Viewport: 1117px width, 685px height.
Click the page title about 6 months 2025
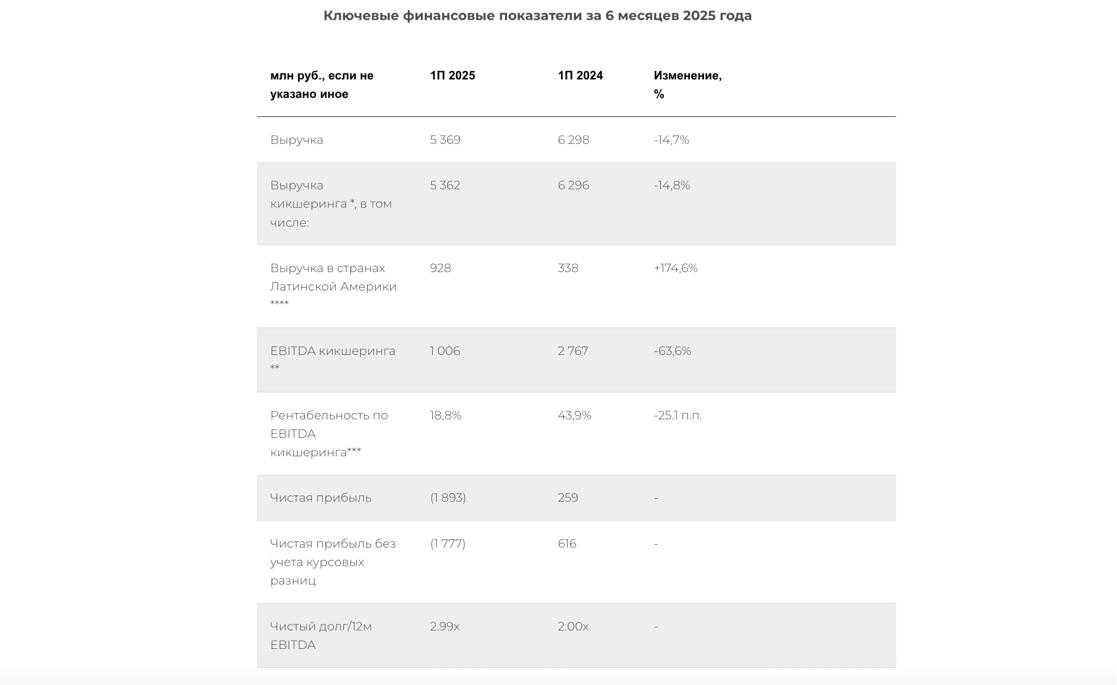click(537, 16)
